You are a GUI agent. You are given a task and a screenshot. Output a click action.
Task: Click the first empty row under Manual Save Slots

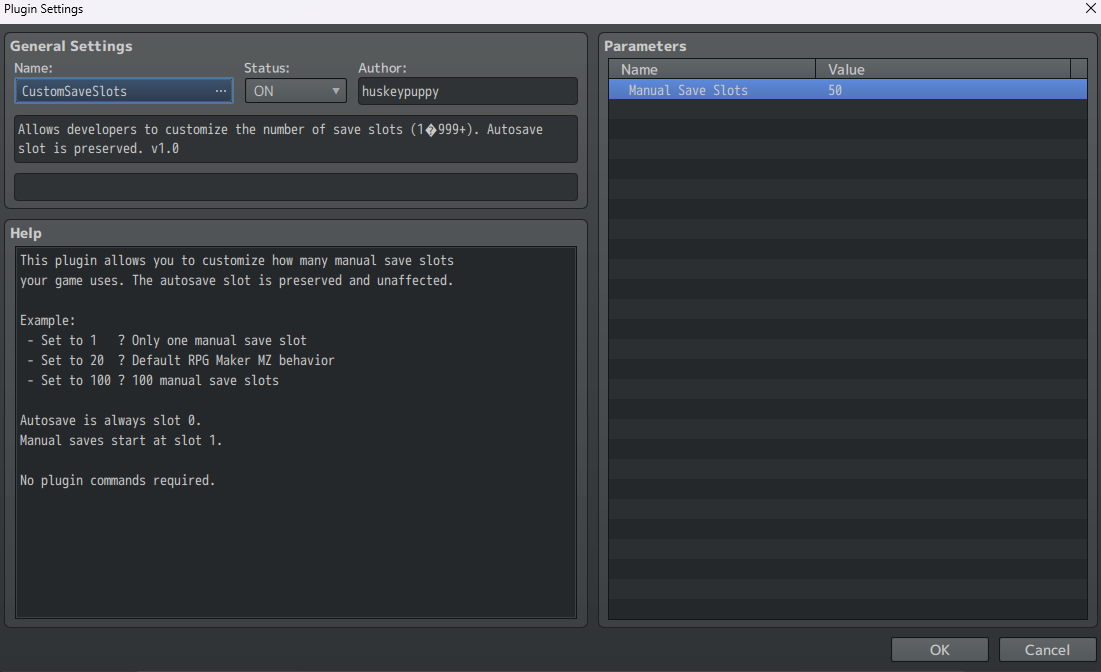click(847, 109)
